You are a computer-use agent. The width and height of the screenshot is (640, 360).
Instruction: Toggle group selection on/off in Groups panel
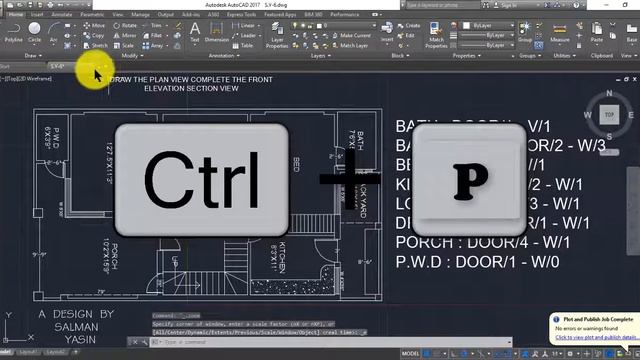[x=538, y=45]
